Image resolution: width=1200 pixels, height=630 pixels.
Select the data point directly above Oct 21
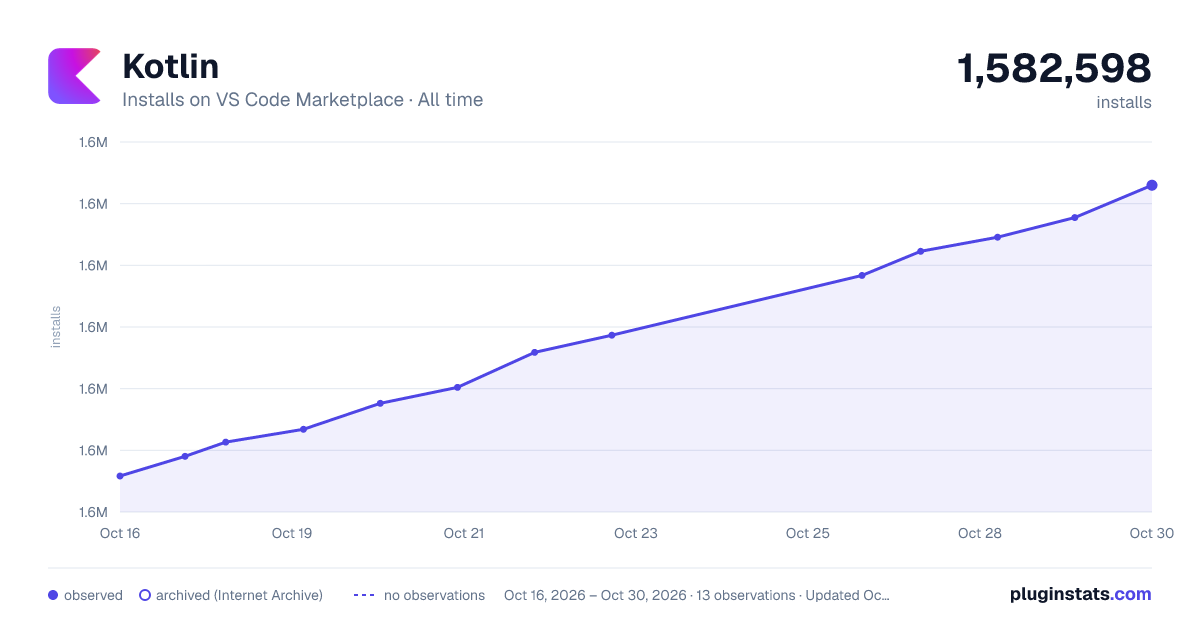(x=457, y=387)
